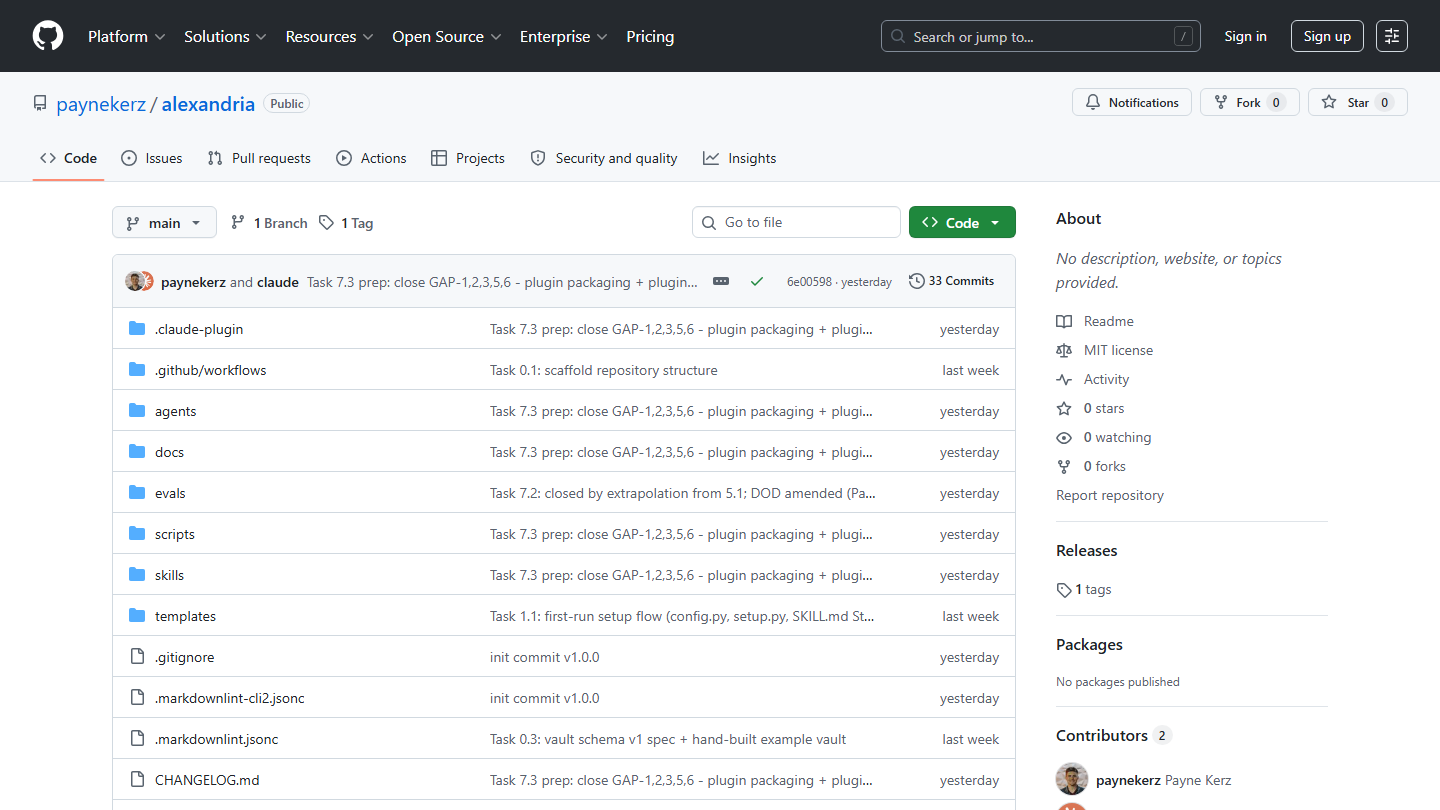
Task: Click the Sign in link
Action: 1245,36
